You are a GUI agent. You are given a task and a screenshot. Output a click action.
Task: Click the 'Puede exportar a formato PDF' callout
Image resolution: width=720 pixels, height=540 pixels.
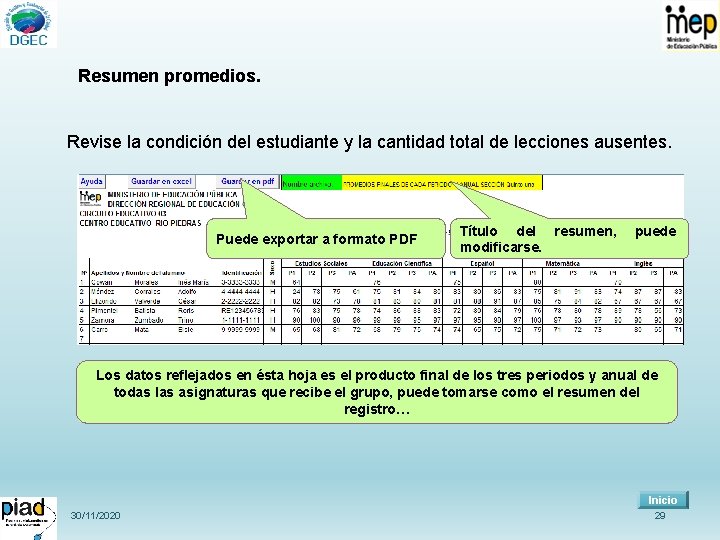(x=326, y=239)
